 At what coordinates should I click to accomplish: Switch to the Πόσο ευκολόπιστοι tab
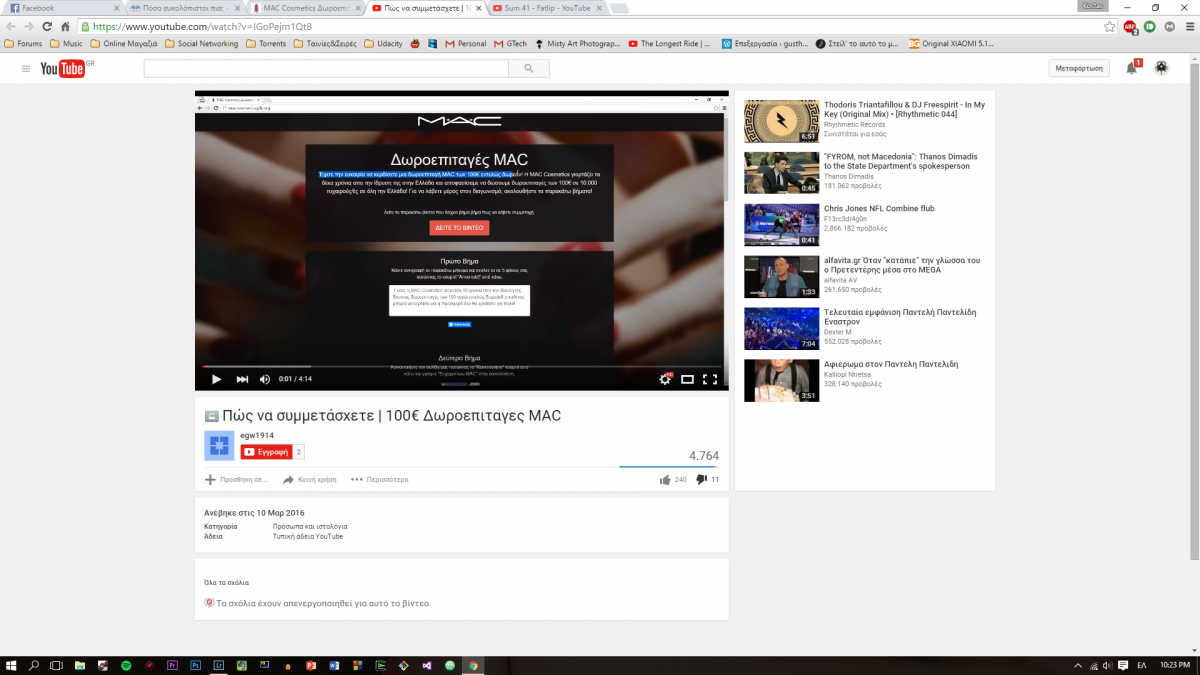click(184, 8)
